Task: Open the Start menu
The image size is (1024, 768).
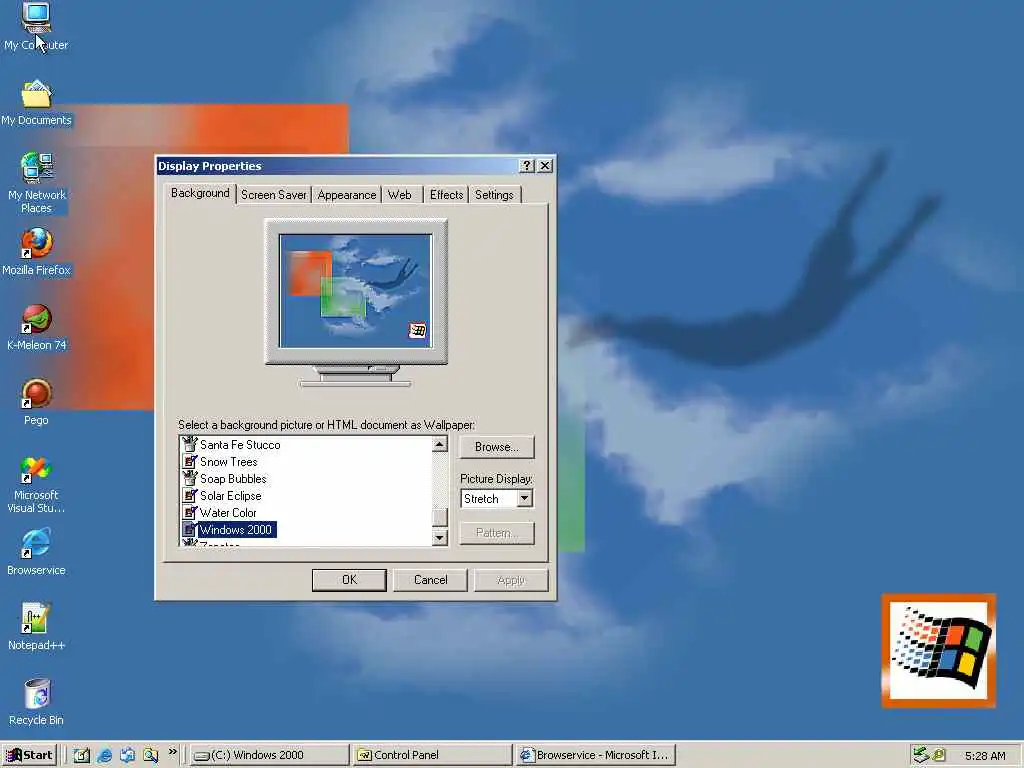Action: [29, 755]
